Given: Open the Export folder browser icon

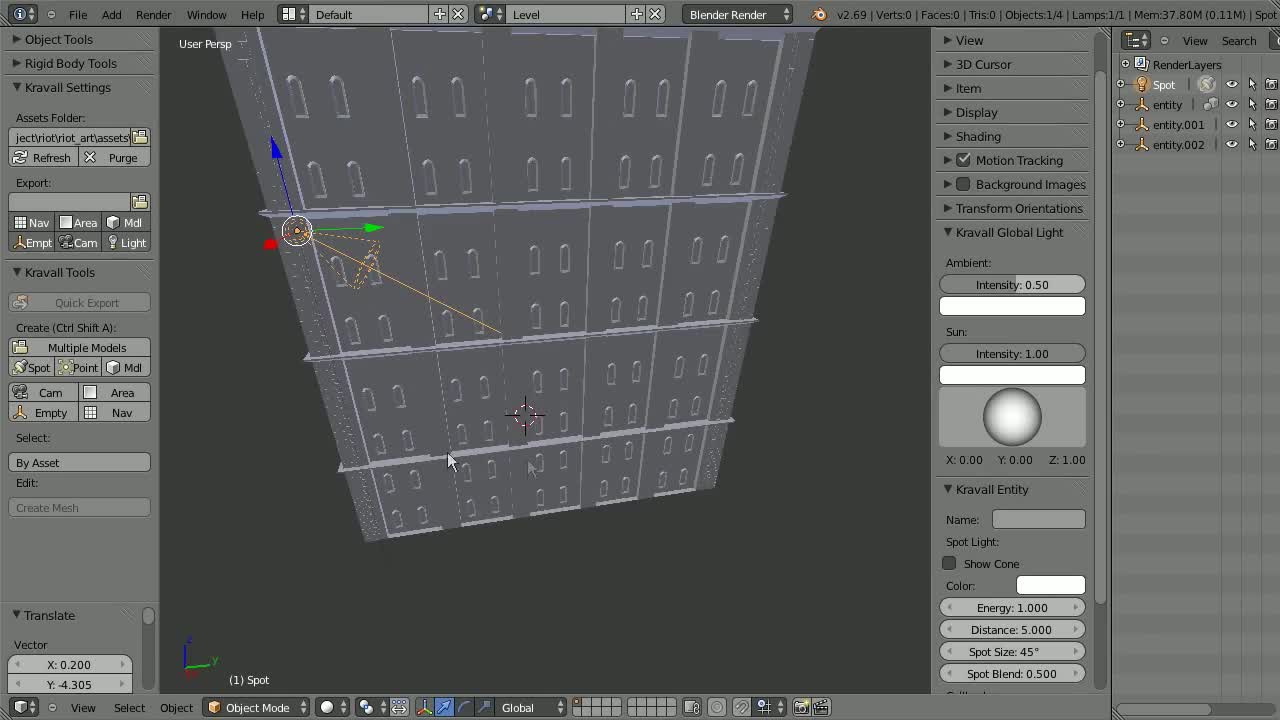Looking at the screenshot, I should point(138,201).
